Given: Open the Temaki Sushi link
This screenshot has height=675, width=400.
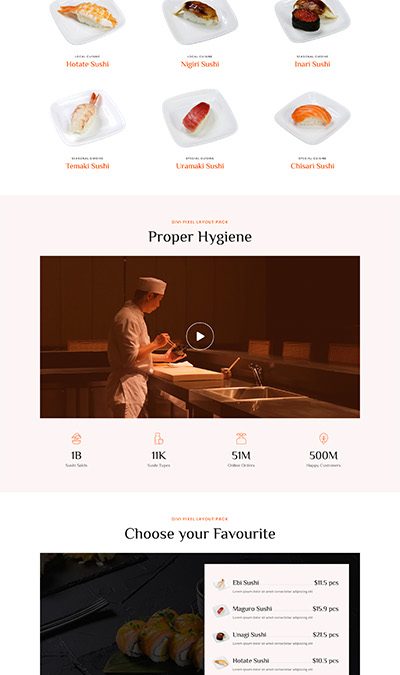Looking at the screenshot, I should click(87, 166).
